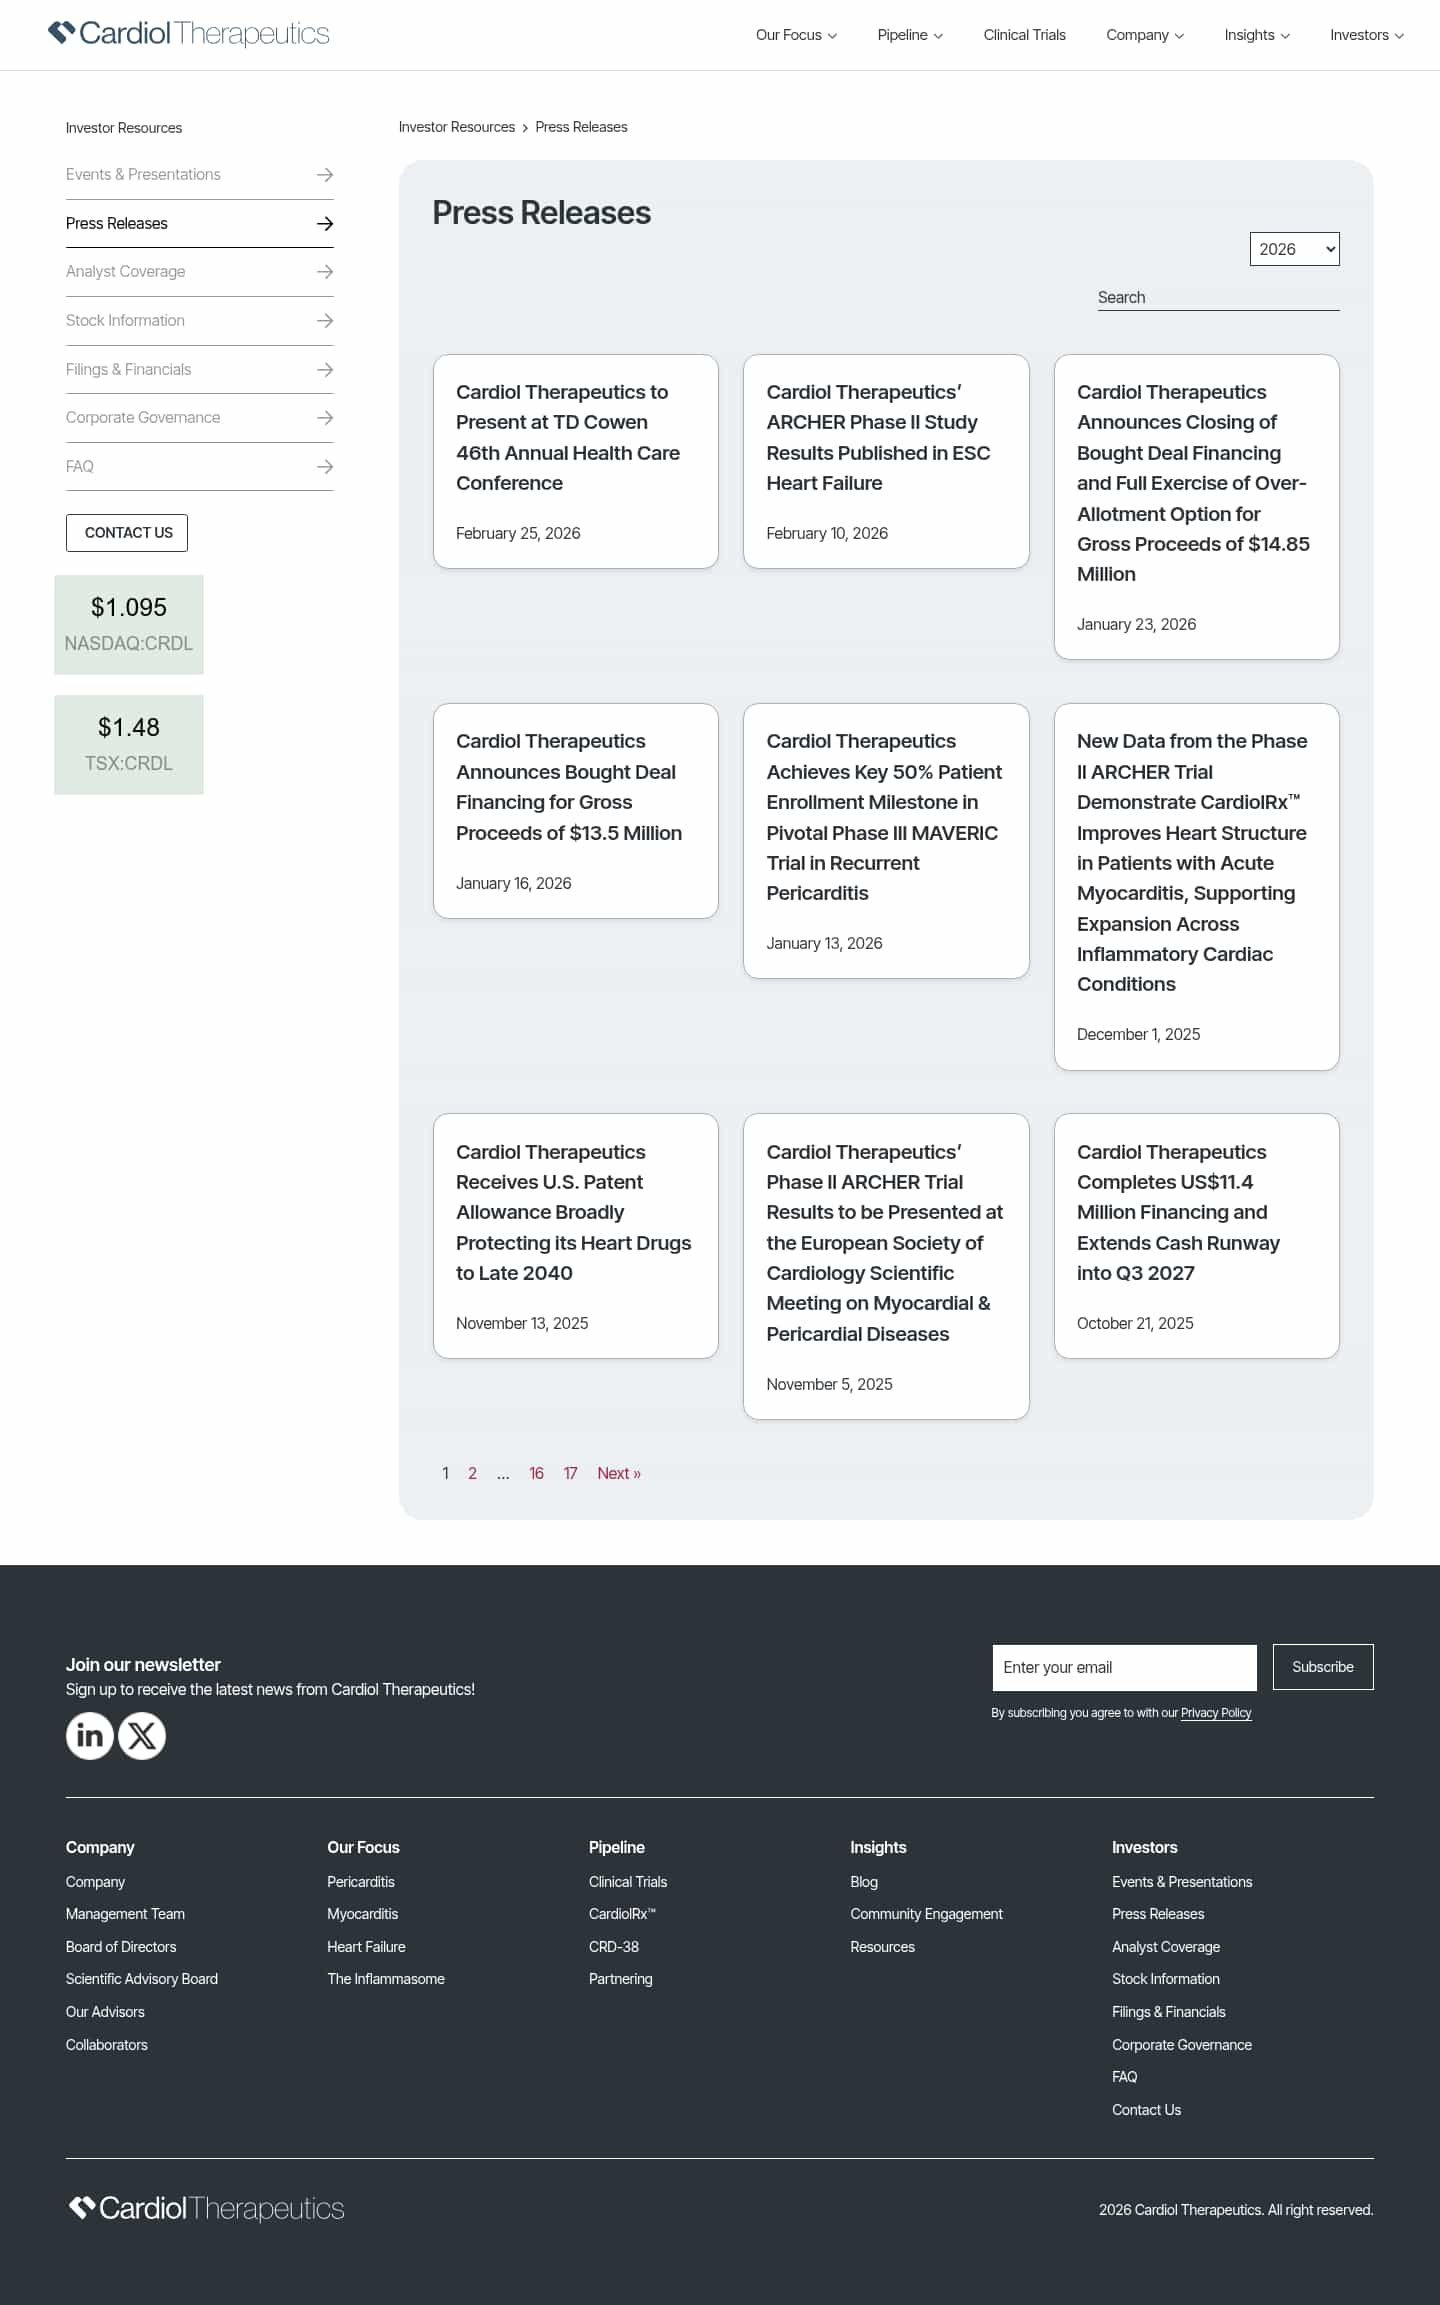Viewport: 1440px width, 2305px height.
Task: Click the NASDAQ:CRDL stock price box
Action: 129,624
